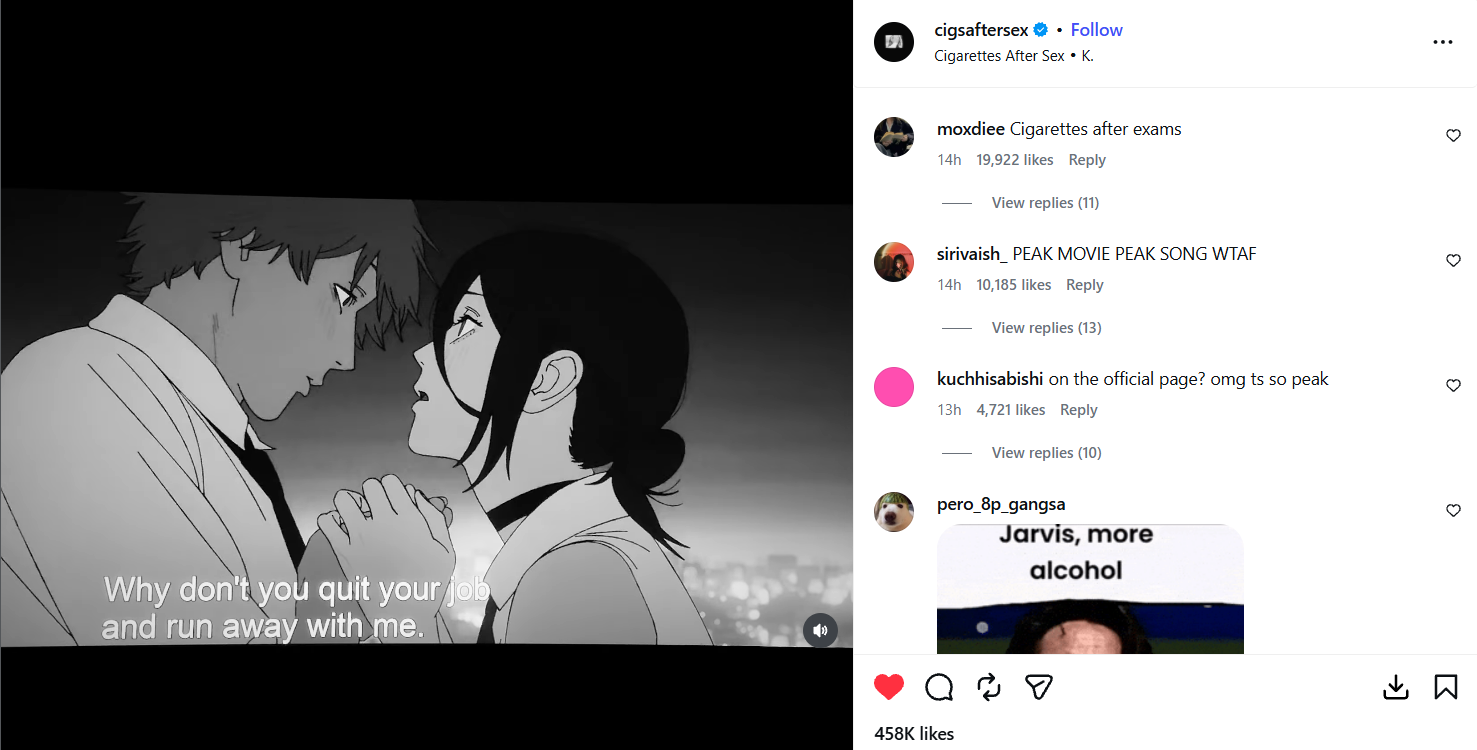This screenshot has height=750, width=1477.
Task: Reply to moxdiee's comment
Action: coord(1087,160)
